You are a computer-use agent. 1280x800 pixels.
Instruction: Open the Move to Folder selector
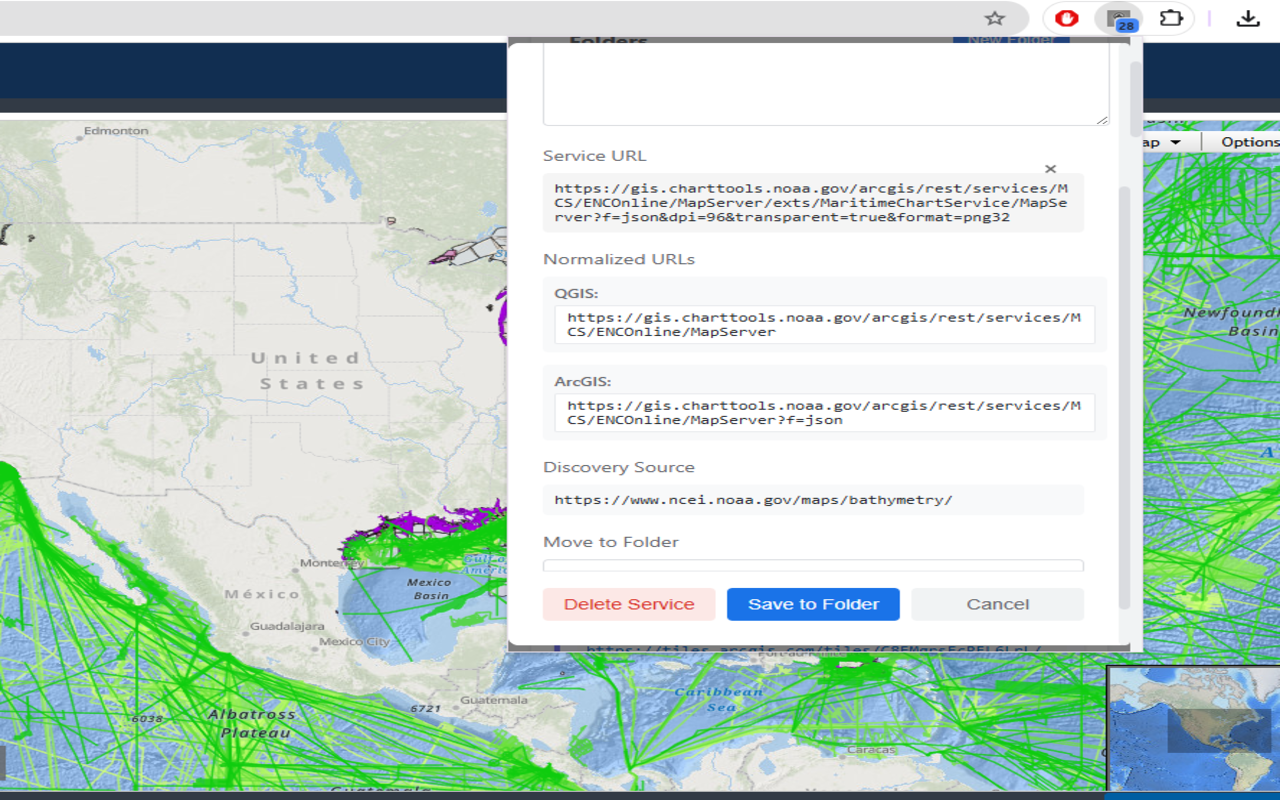pyautogui.click(x=813, y=566)
